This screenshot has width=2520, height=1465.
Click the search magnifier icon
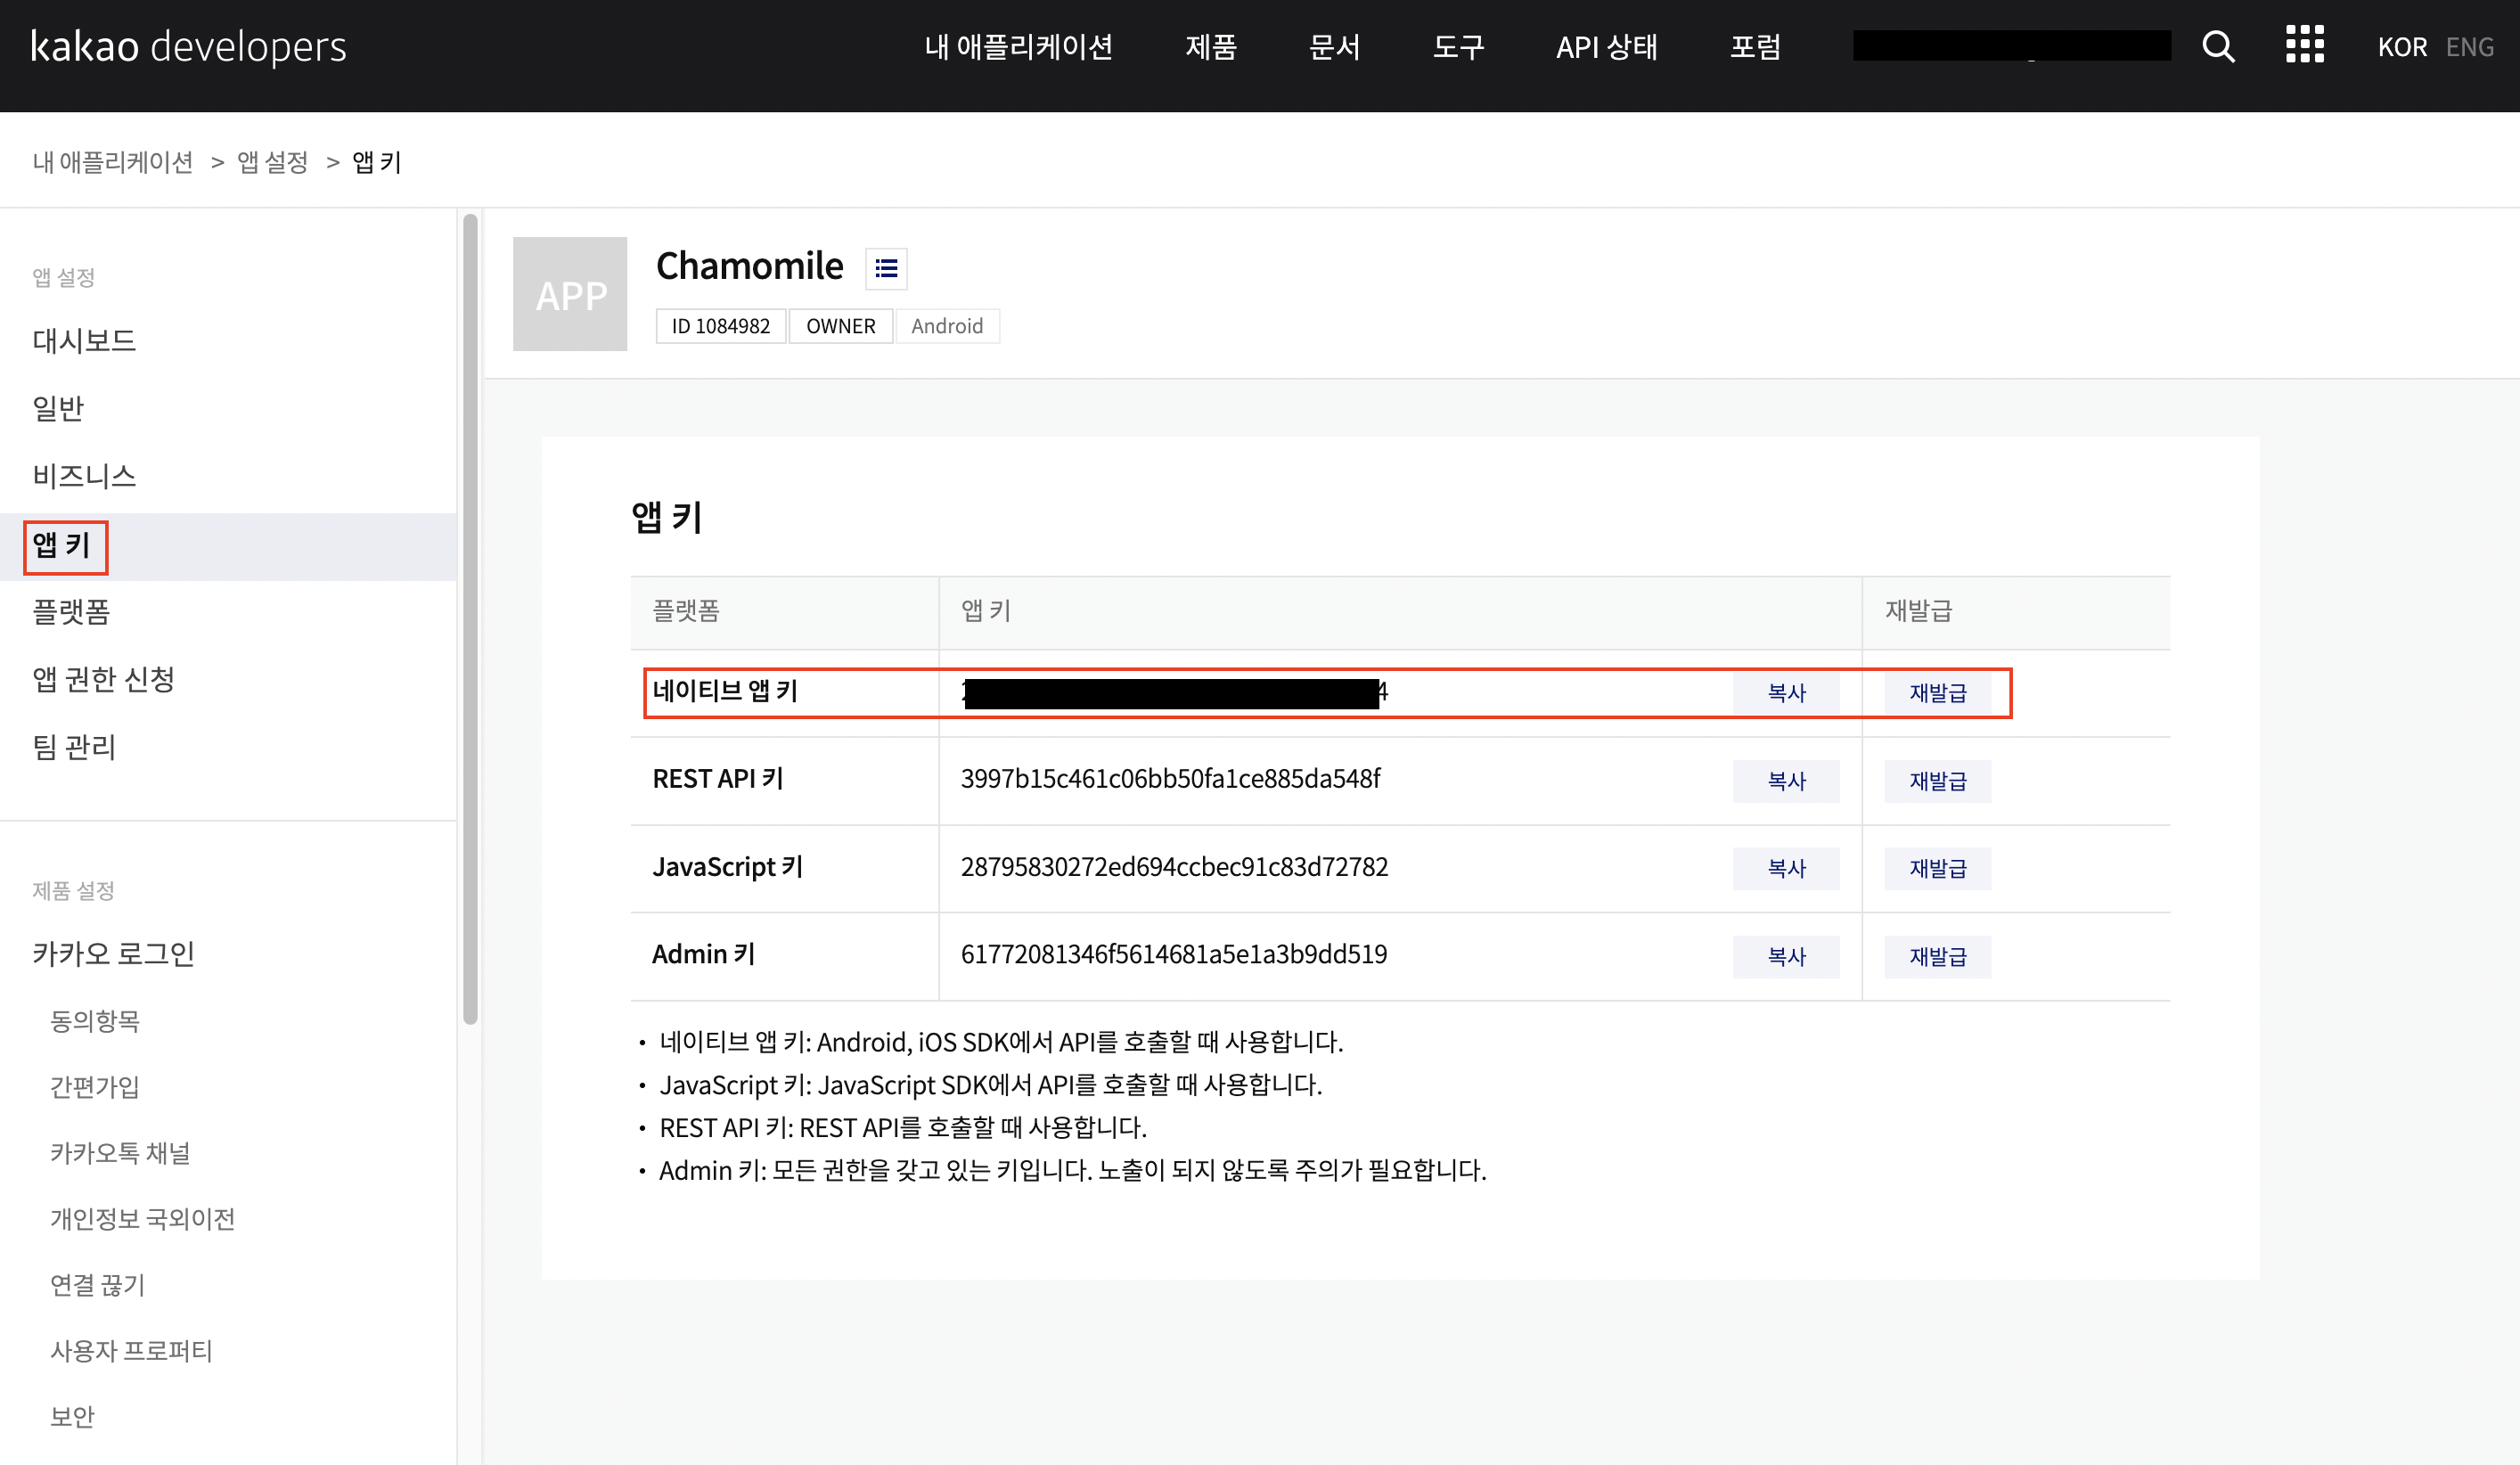click(2217, 46)
